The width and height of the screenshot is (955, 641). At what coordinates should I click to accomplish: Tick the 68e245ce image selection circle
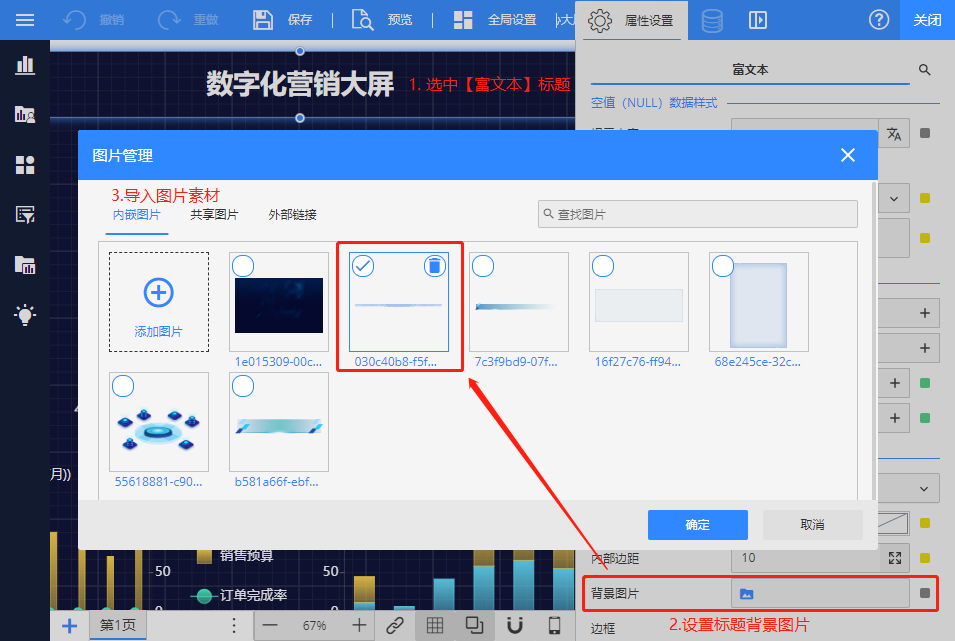click(723, 266)
